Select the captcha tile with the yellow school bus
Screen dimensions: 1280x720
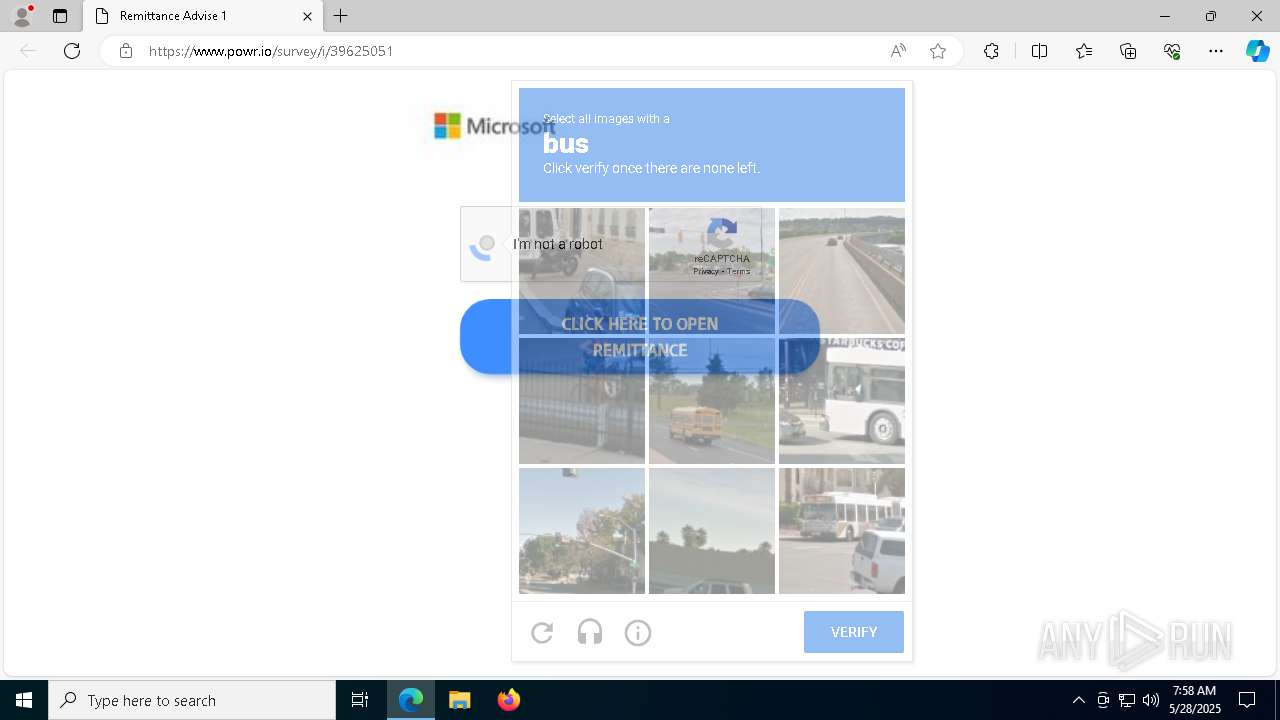pyautogui.click(x=712, y=401)
